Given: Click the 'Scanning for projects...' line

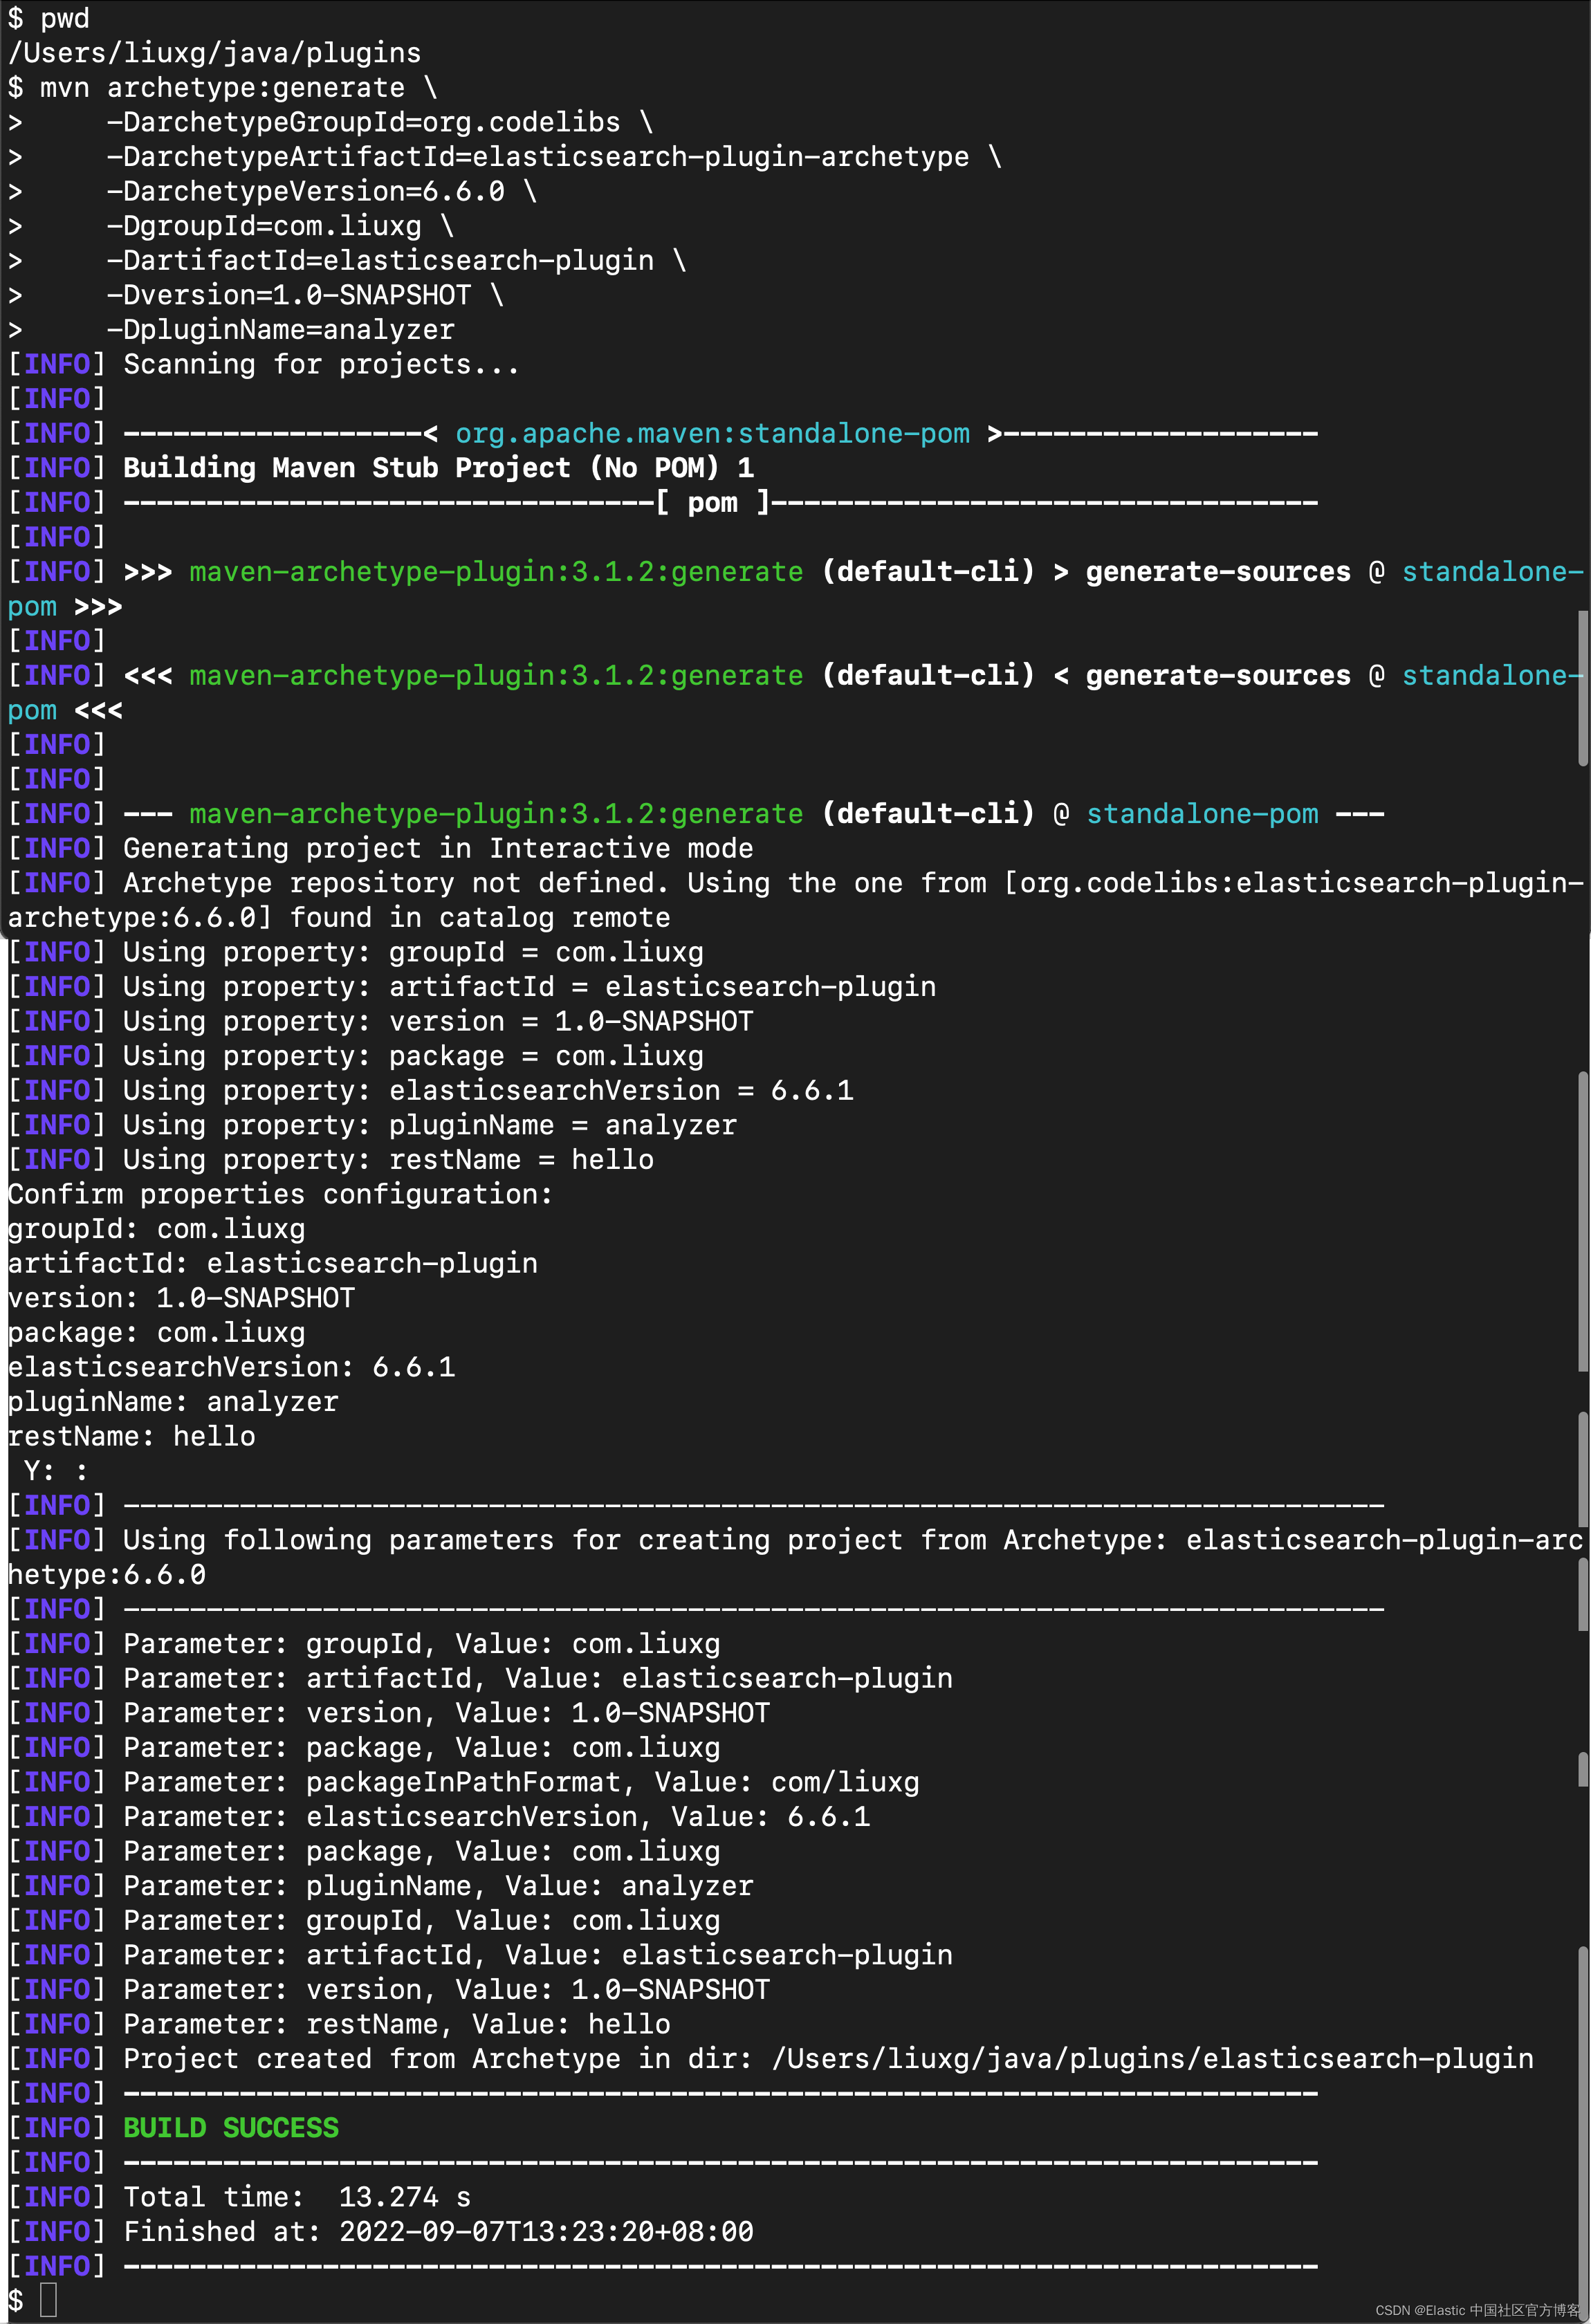Looking at the screenshot, I should click(320, 364).
